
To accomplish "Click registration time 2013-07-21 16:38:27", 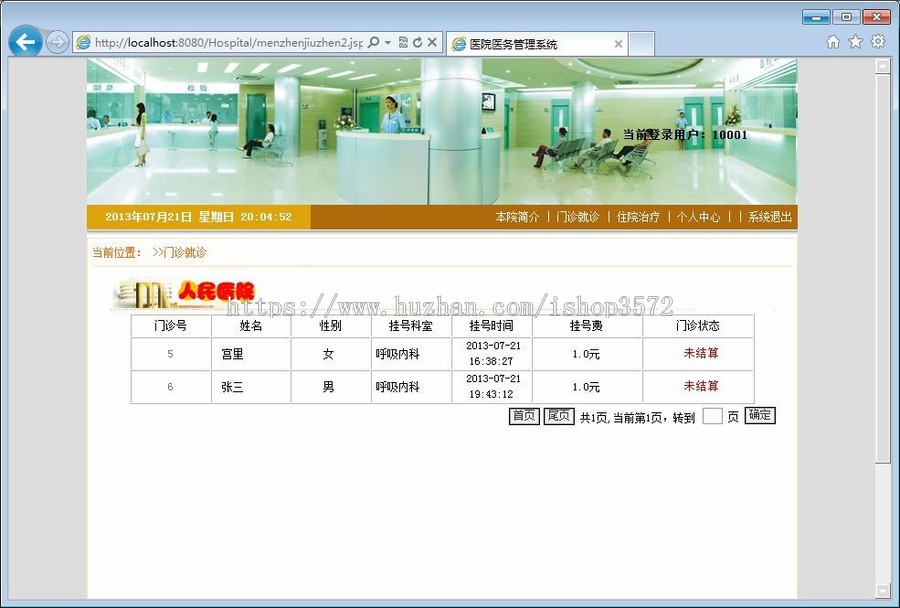I will pos(493,353).
